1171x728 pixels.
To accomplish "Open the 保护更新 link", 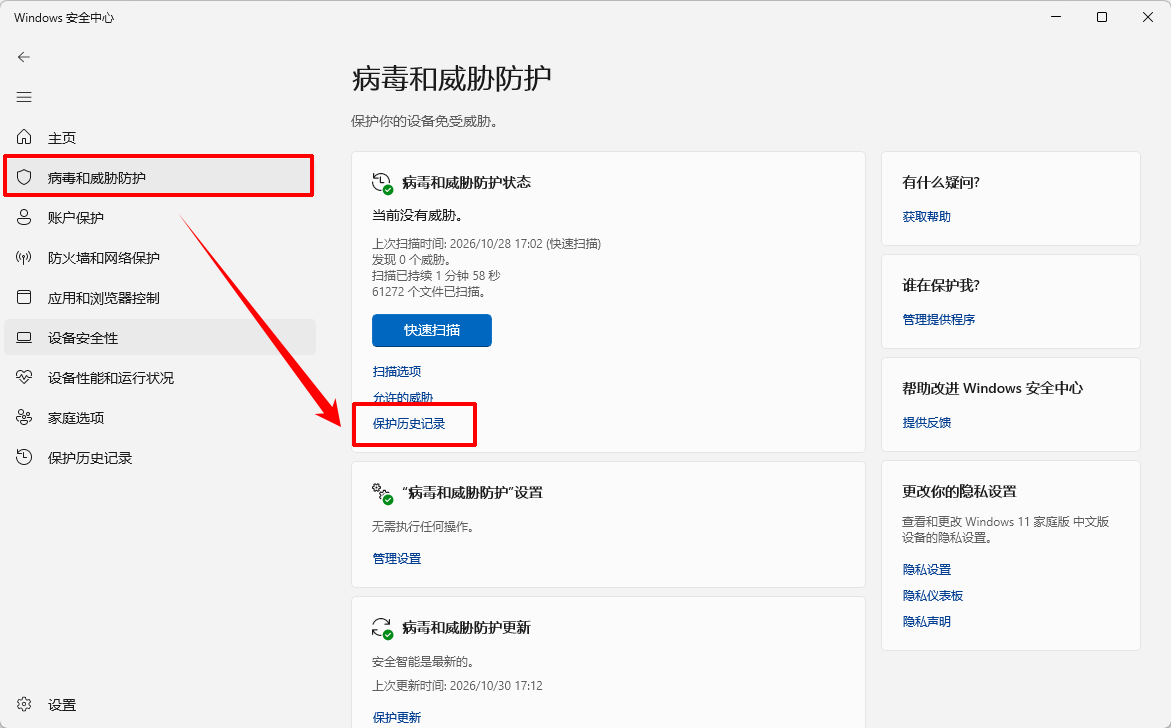I will (397, 718).
